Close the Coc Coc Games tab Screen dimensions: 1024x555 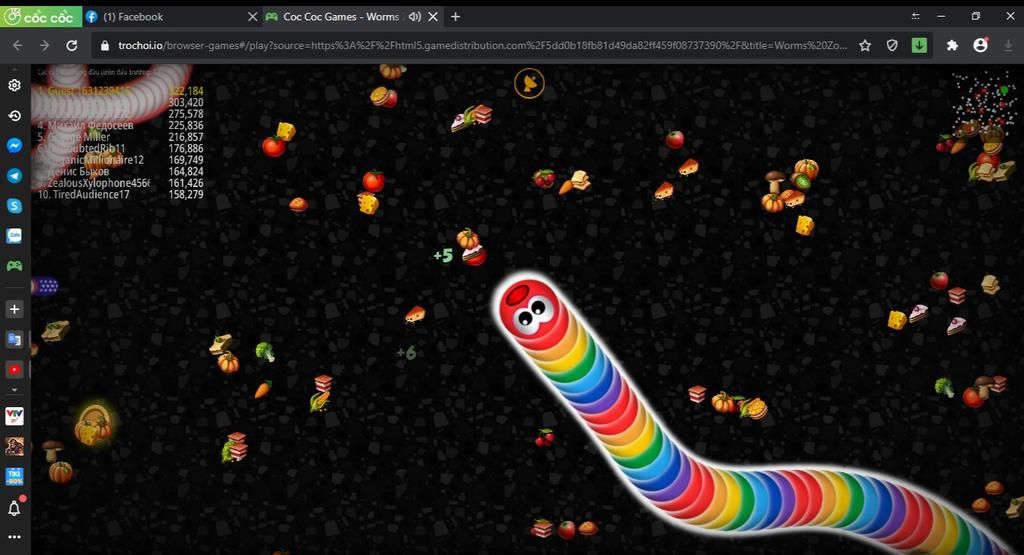(433, 17)
